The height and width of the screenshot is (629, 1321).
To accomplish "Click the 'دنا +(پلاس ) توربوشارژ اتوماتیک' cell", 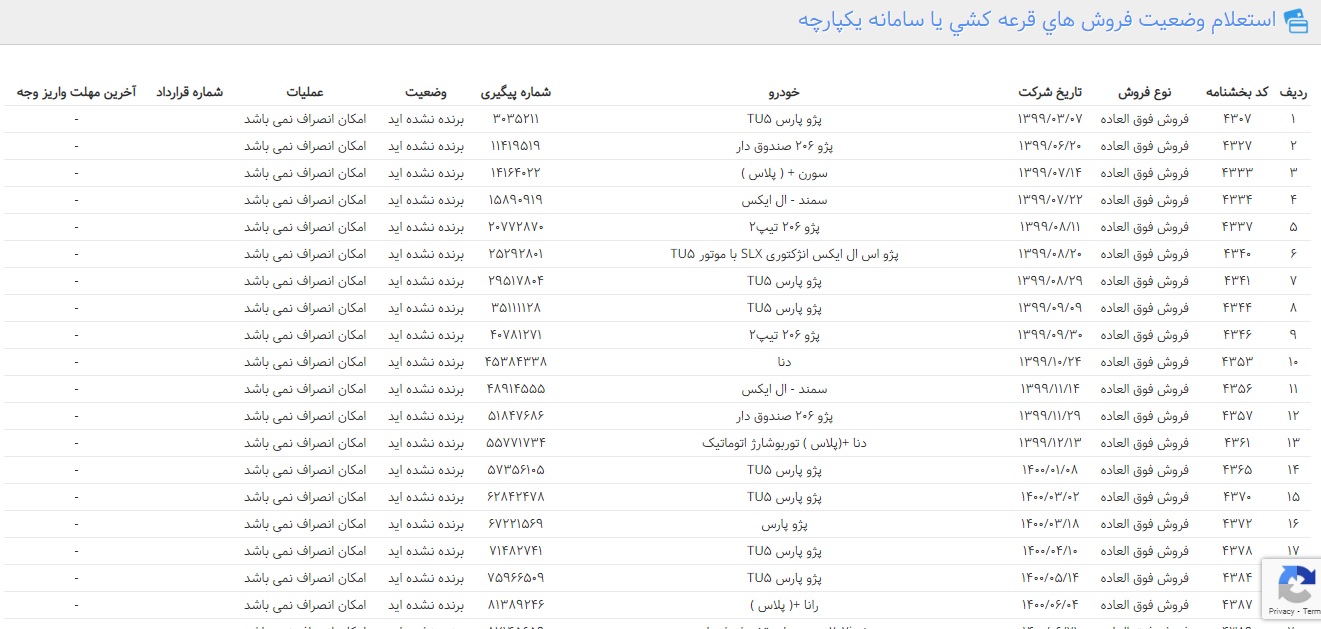I will pyautogui.click(x=784, y=443).
